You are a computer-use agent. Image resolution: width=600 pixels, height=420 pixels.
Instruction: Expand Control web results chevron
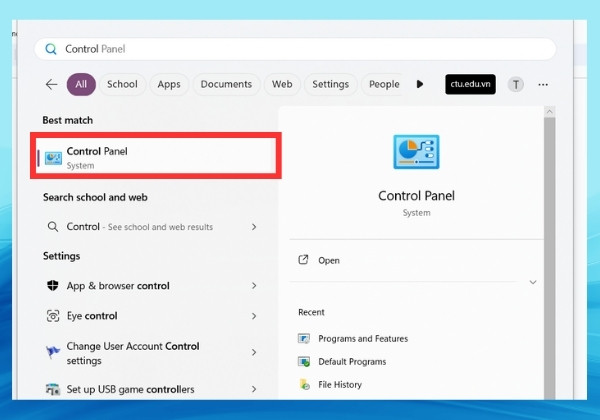(x=254, y=227)
